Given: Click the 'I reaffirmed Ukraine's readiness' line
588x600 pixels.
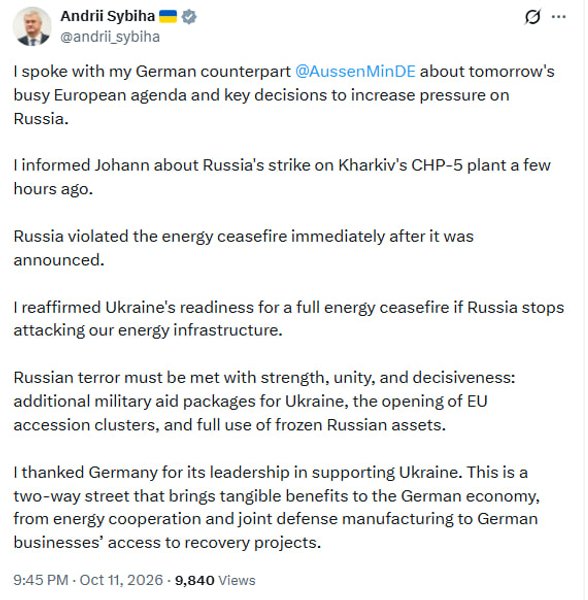Looking at the screenshot, I should [289, 307].
